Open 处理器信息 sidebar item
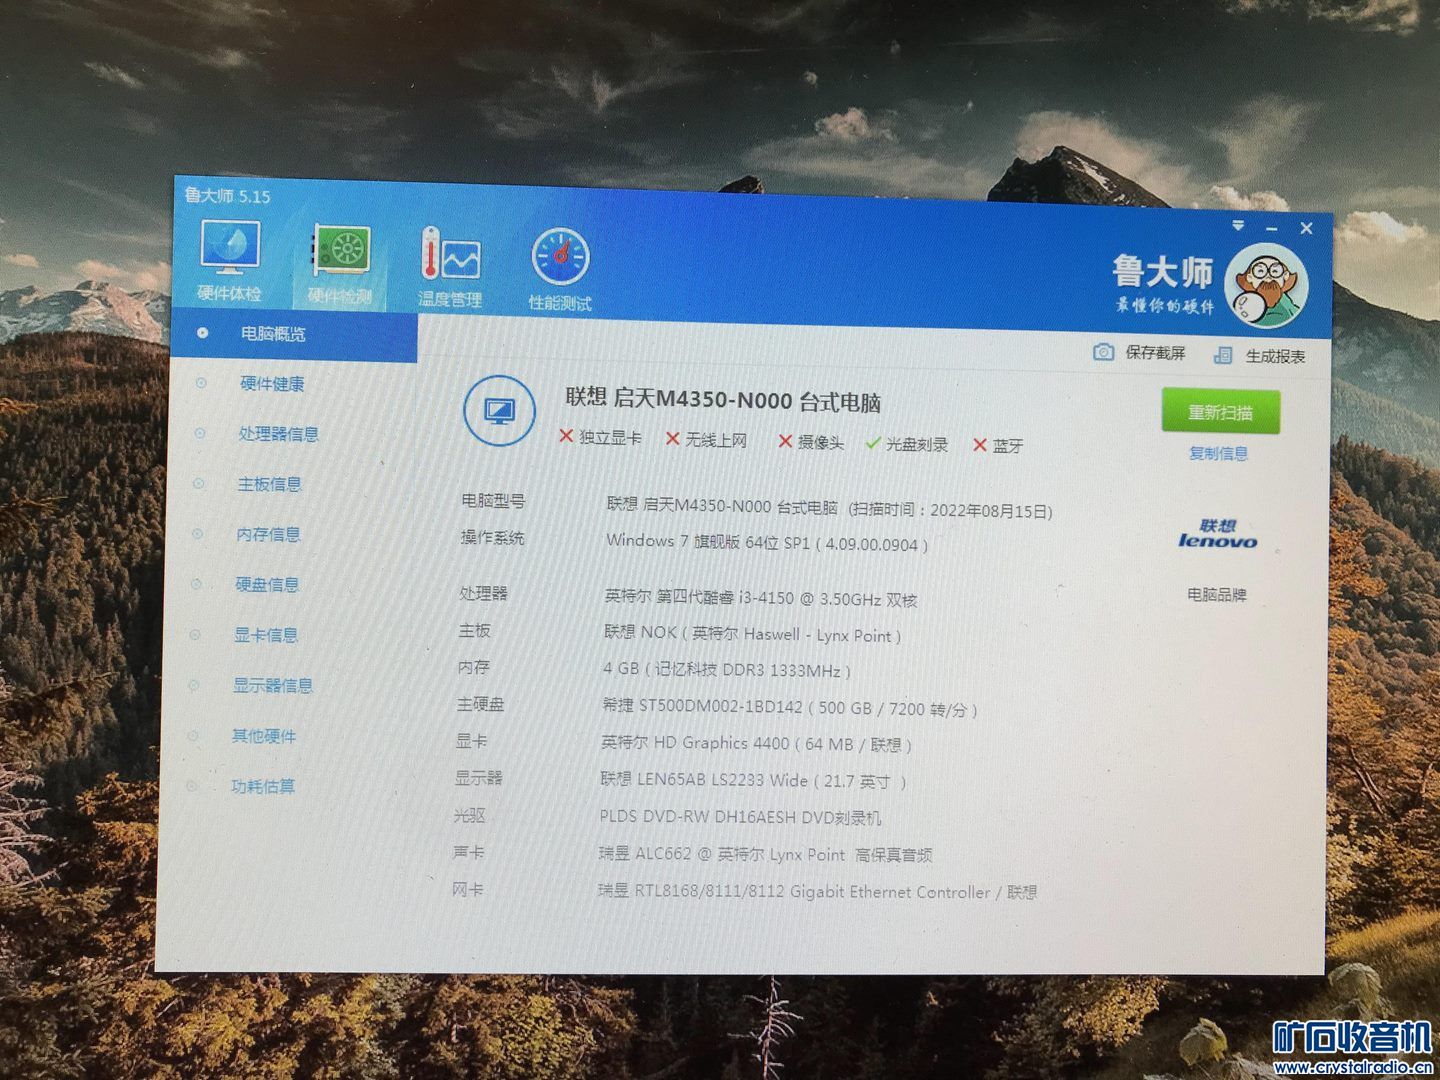 point(278,434)
